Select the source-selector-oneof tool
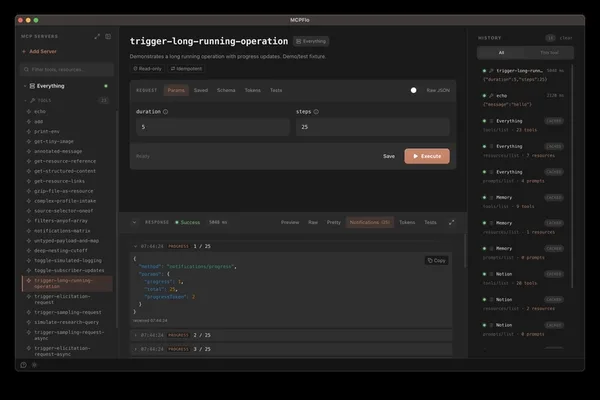 [64, 211]
